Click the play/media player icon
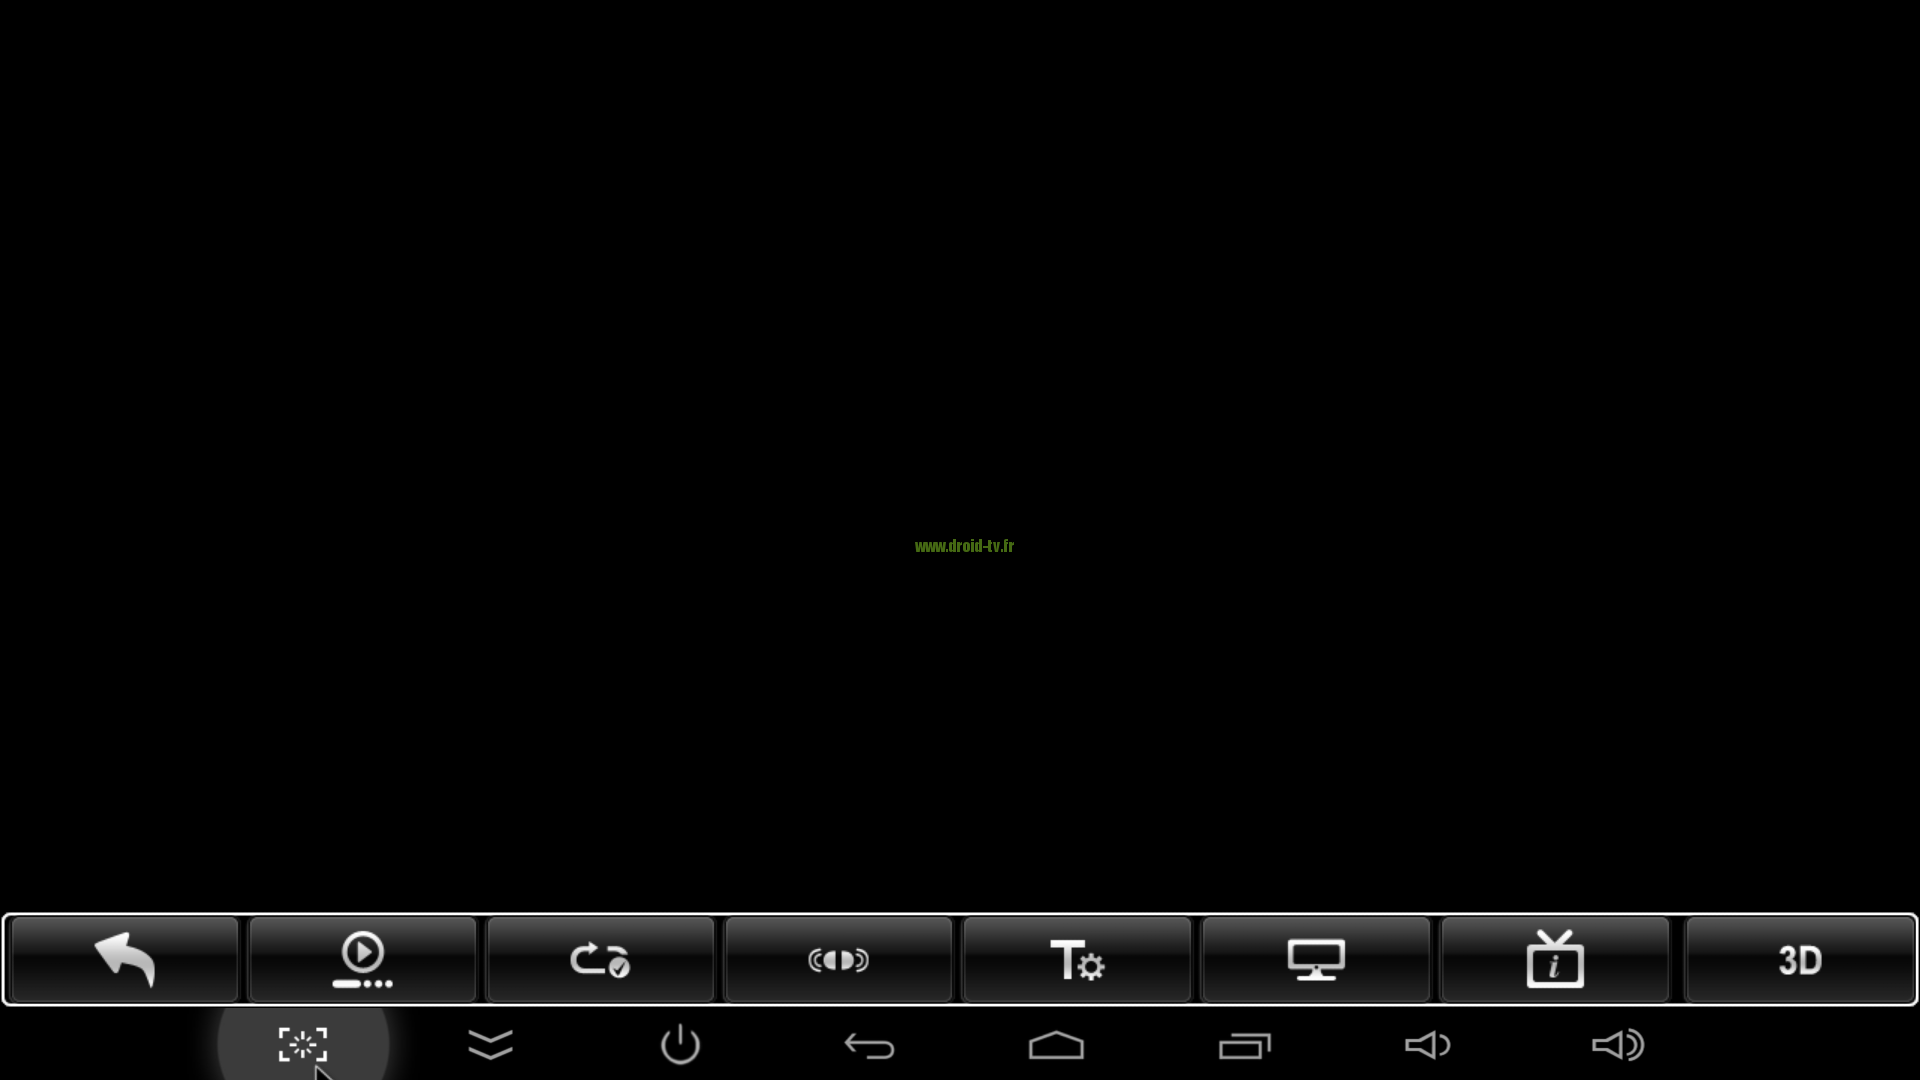The height and width of the screenshot is (1080, 1920). coord(361,959)
